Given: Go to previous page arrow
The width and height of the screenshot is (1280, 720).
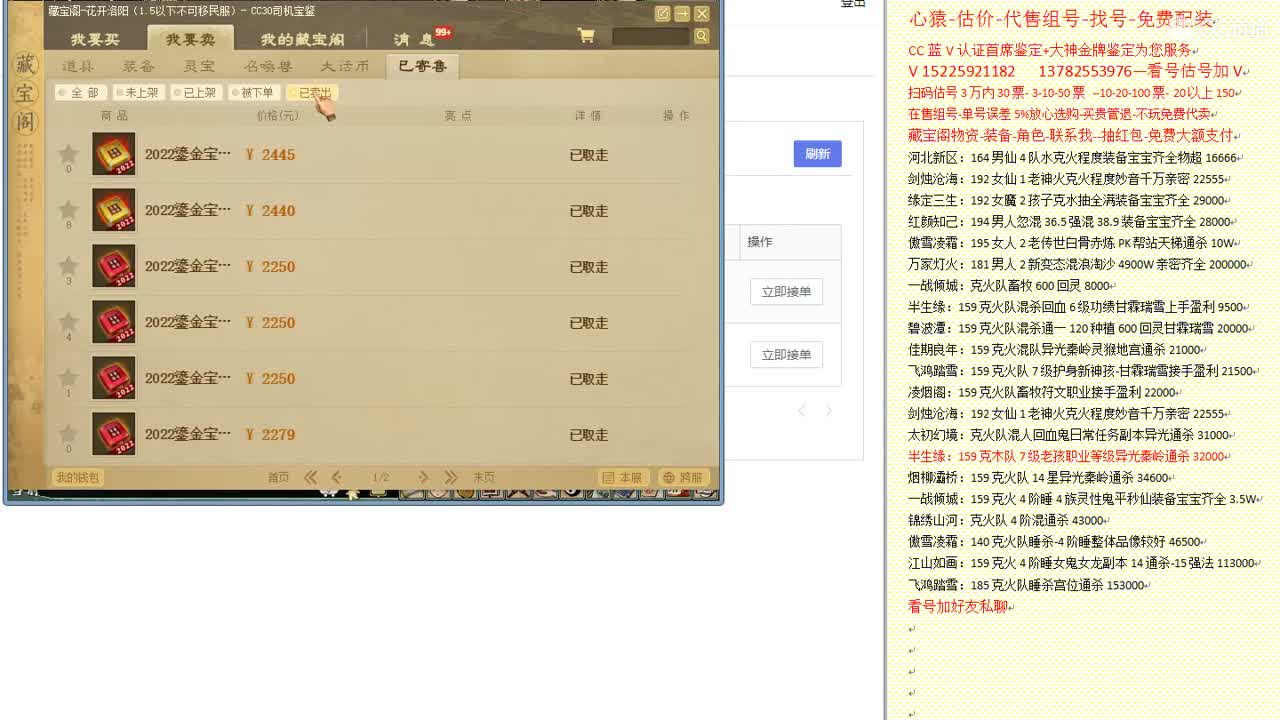Looking at the screenshot, I should coord(336,477).
